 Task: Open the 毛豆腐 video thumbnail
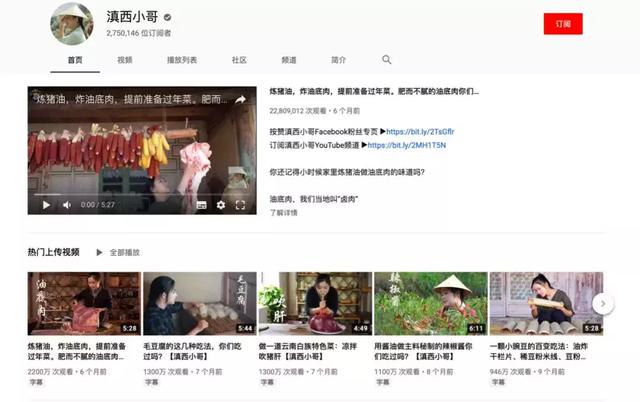coord(200,304)
